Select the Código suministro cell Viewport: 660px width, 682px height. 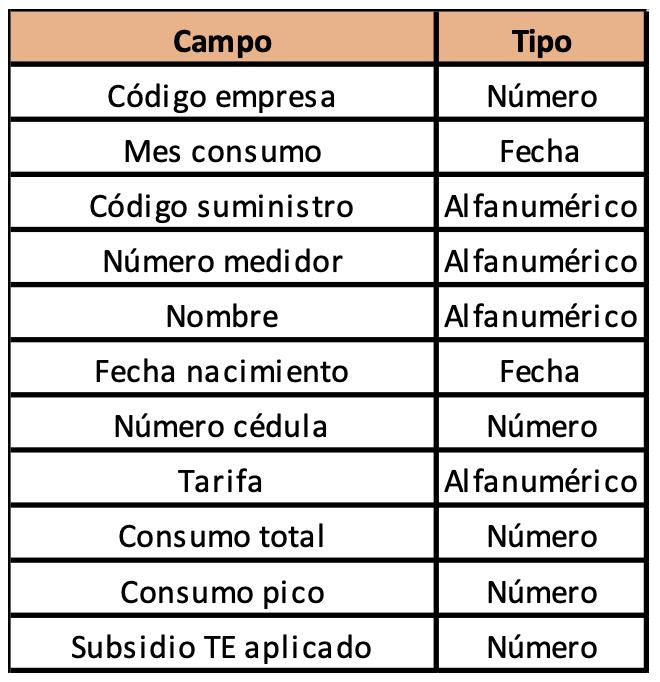pos(222,202)
